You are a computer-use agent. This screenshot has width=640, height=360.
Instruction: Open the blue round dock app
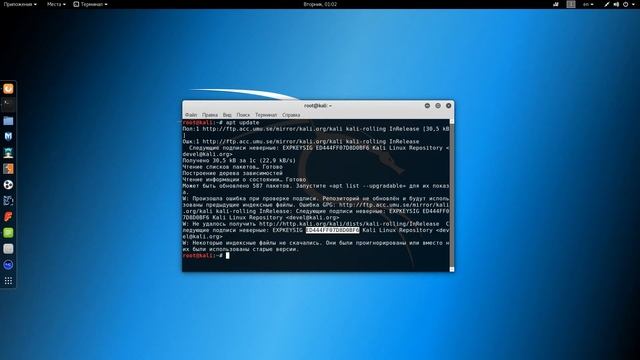click(x=8, y=264)
